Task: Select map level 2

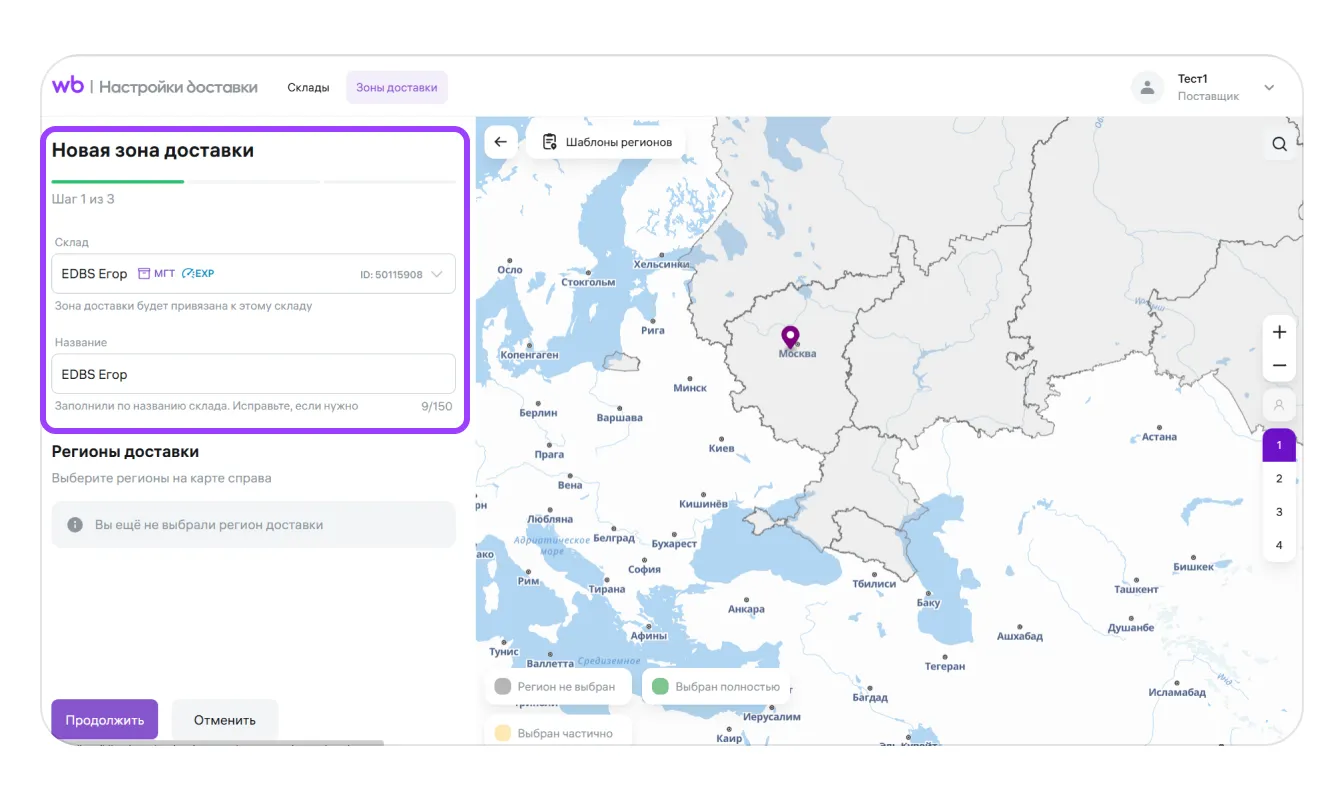Action: point(1279,479)
